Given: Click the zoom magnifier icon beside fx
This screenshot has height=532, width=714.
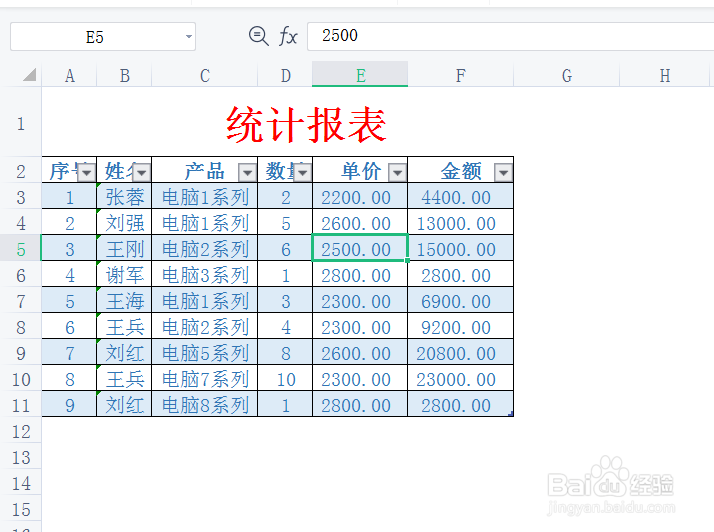Looking at the screenshot, I should coord(259,36).
